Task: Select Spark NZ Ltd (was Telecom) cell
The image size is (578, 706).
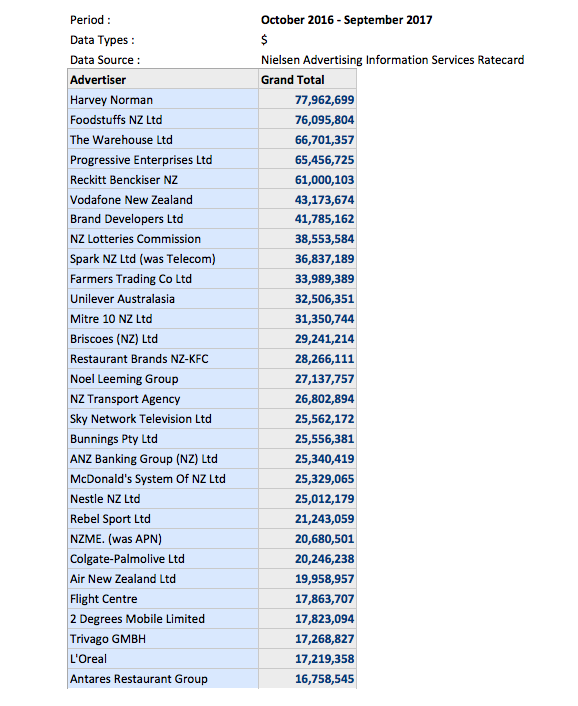Action: 163,259
